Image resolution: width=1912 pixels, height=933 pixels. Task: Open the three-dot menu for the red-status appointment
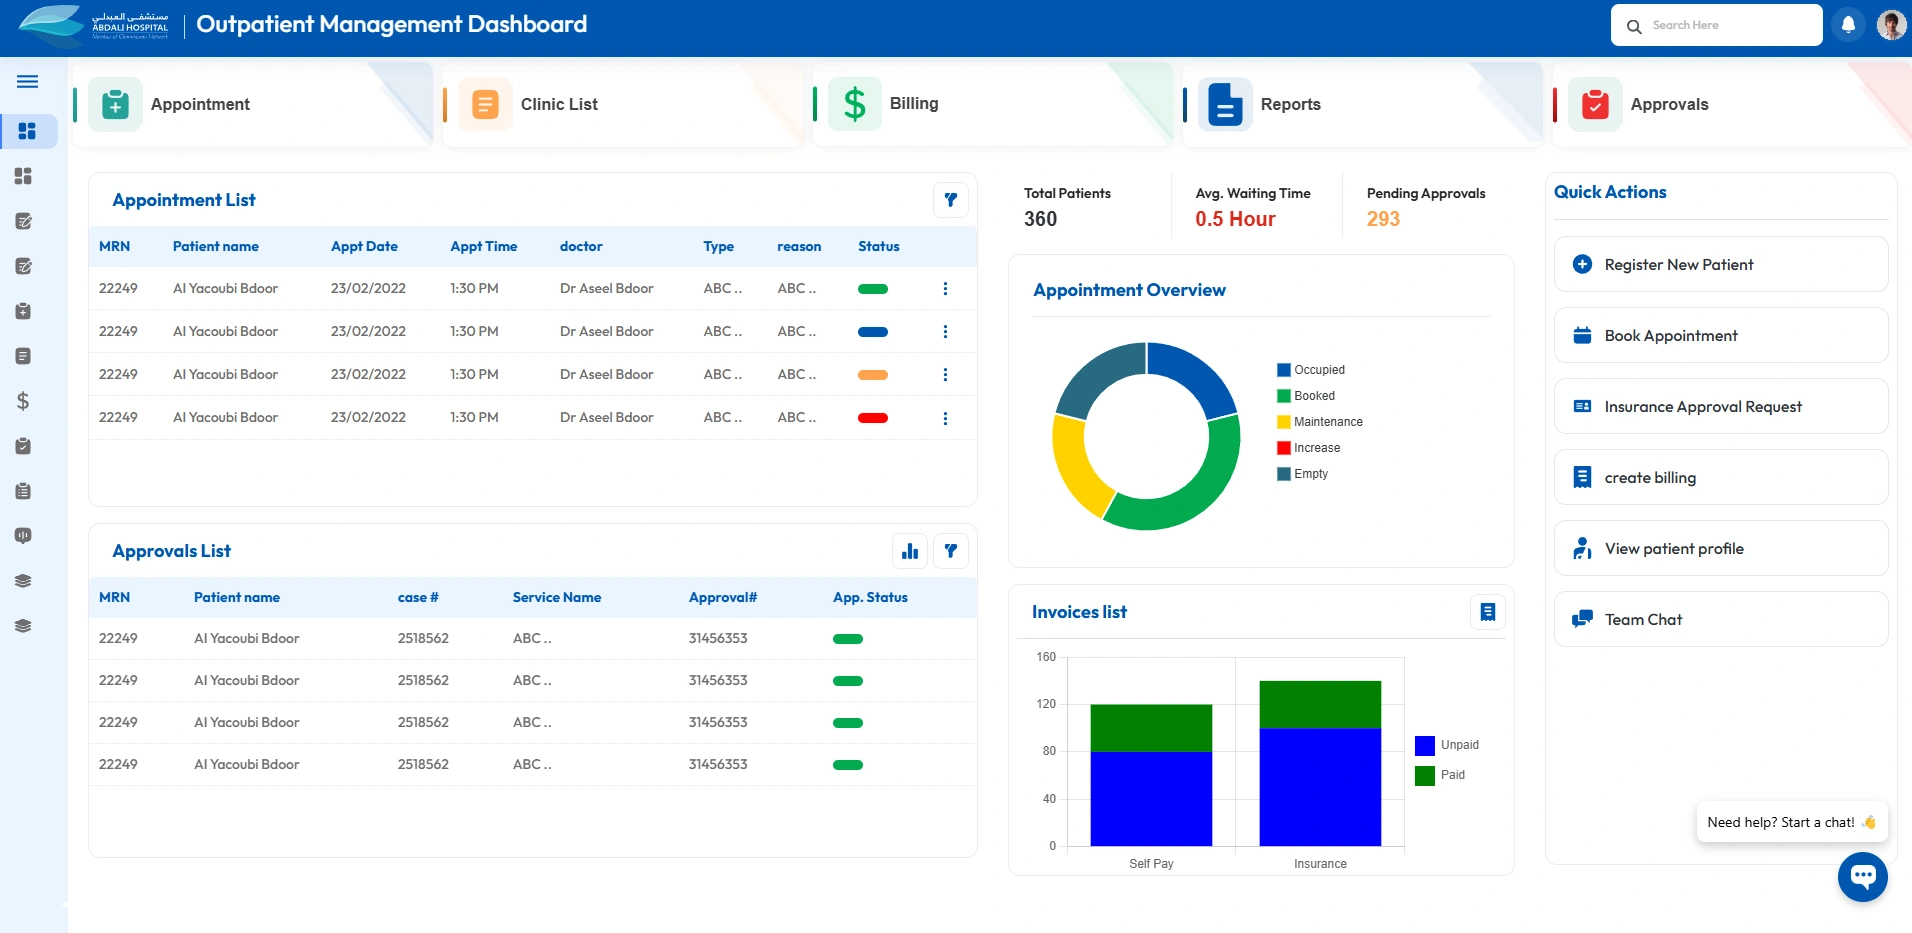pyautogui.click(x=945, y=418)
